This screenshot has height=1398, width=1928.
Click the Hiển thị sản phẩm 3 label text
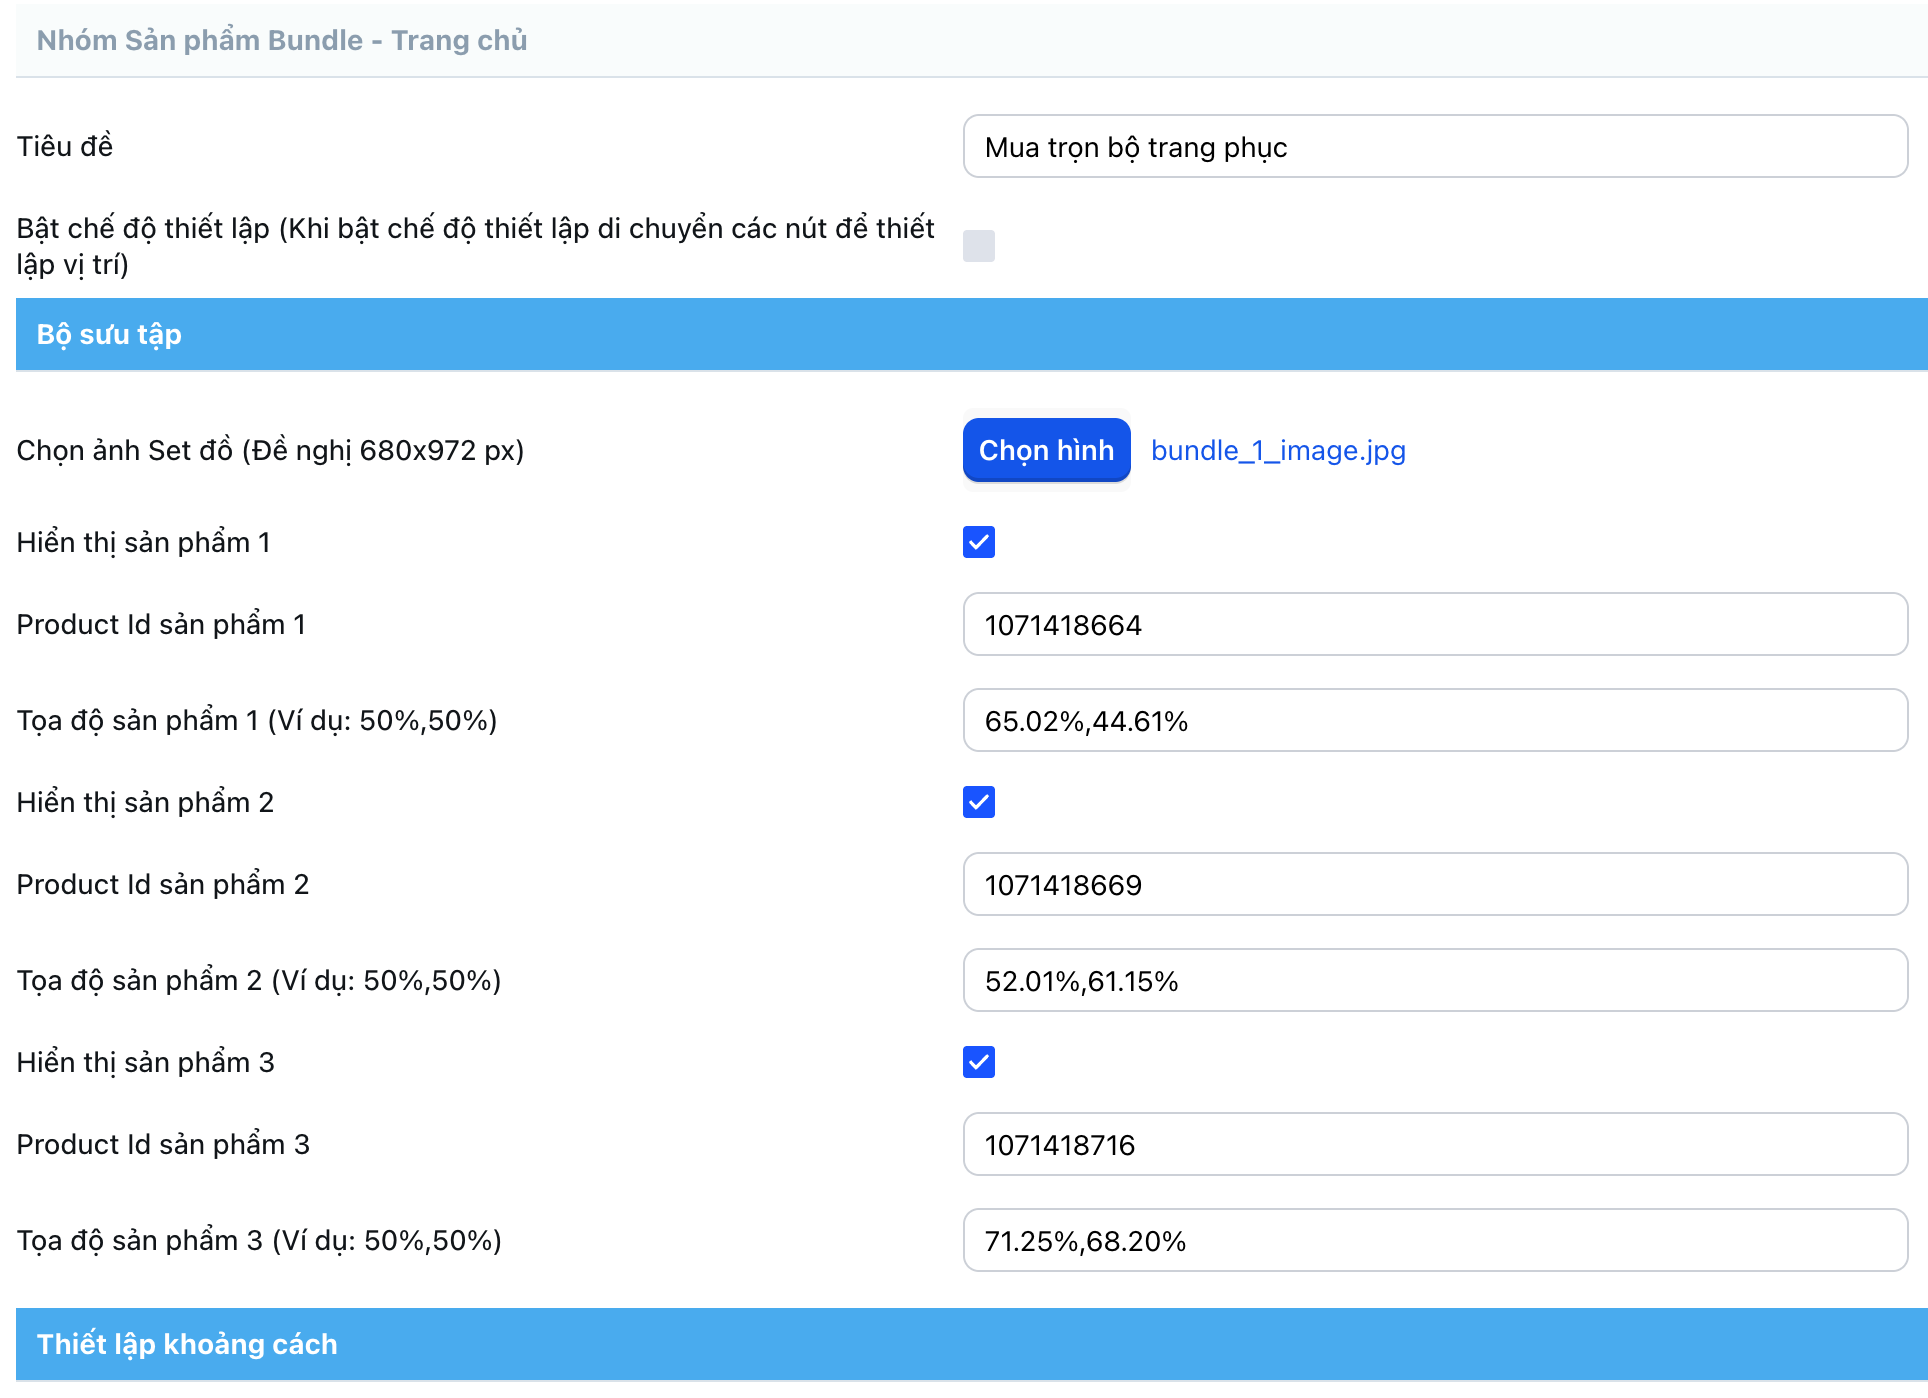pyautogui.click(x=145, y=1062)
